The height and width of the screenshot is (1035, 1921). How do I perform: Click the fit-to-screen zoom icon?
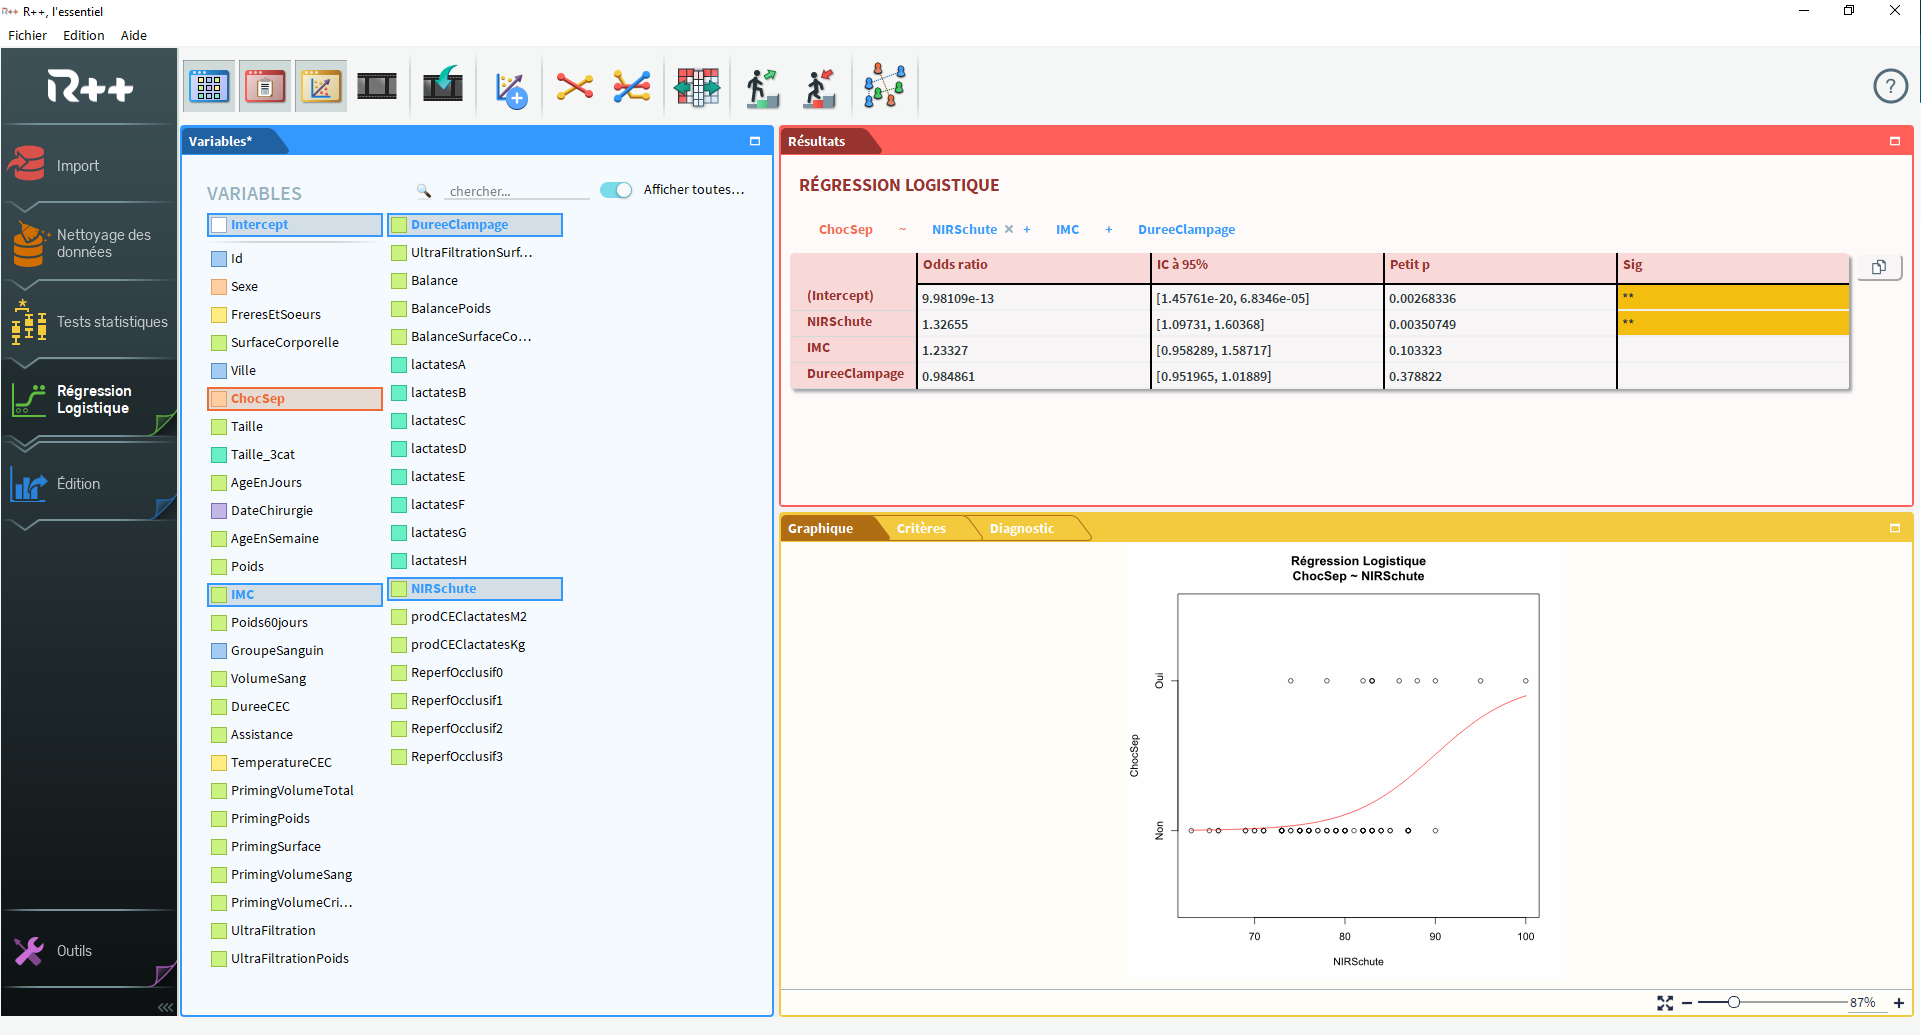tap(1665, 1003)
